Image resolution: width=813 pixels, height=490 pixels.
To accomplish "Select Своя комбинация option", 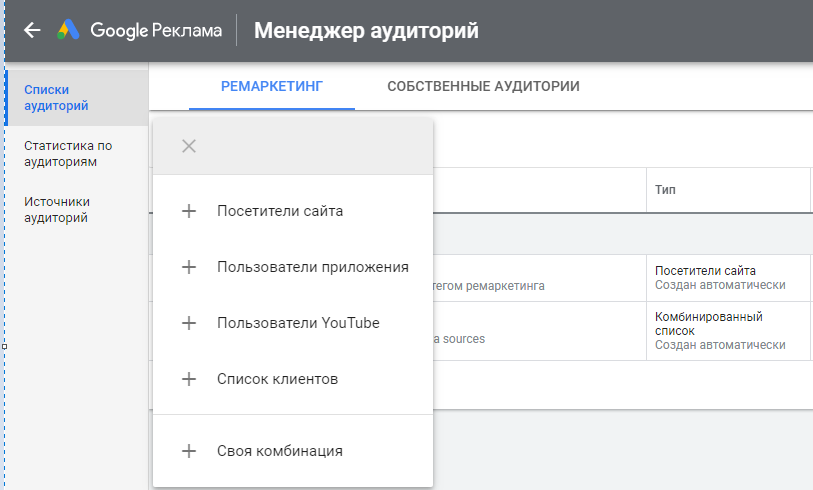I will (293, 451).
